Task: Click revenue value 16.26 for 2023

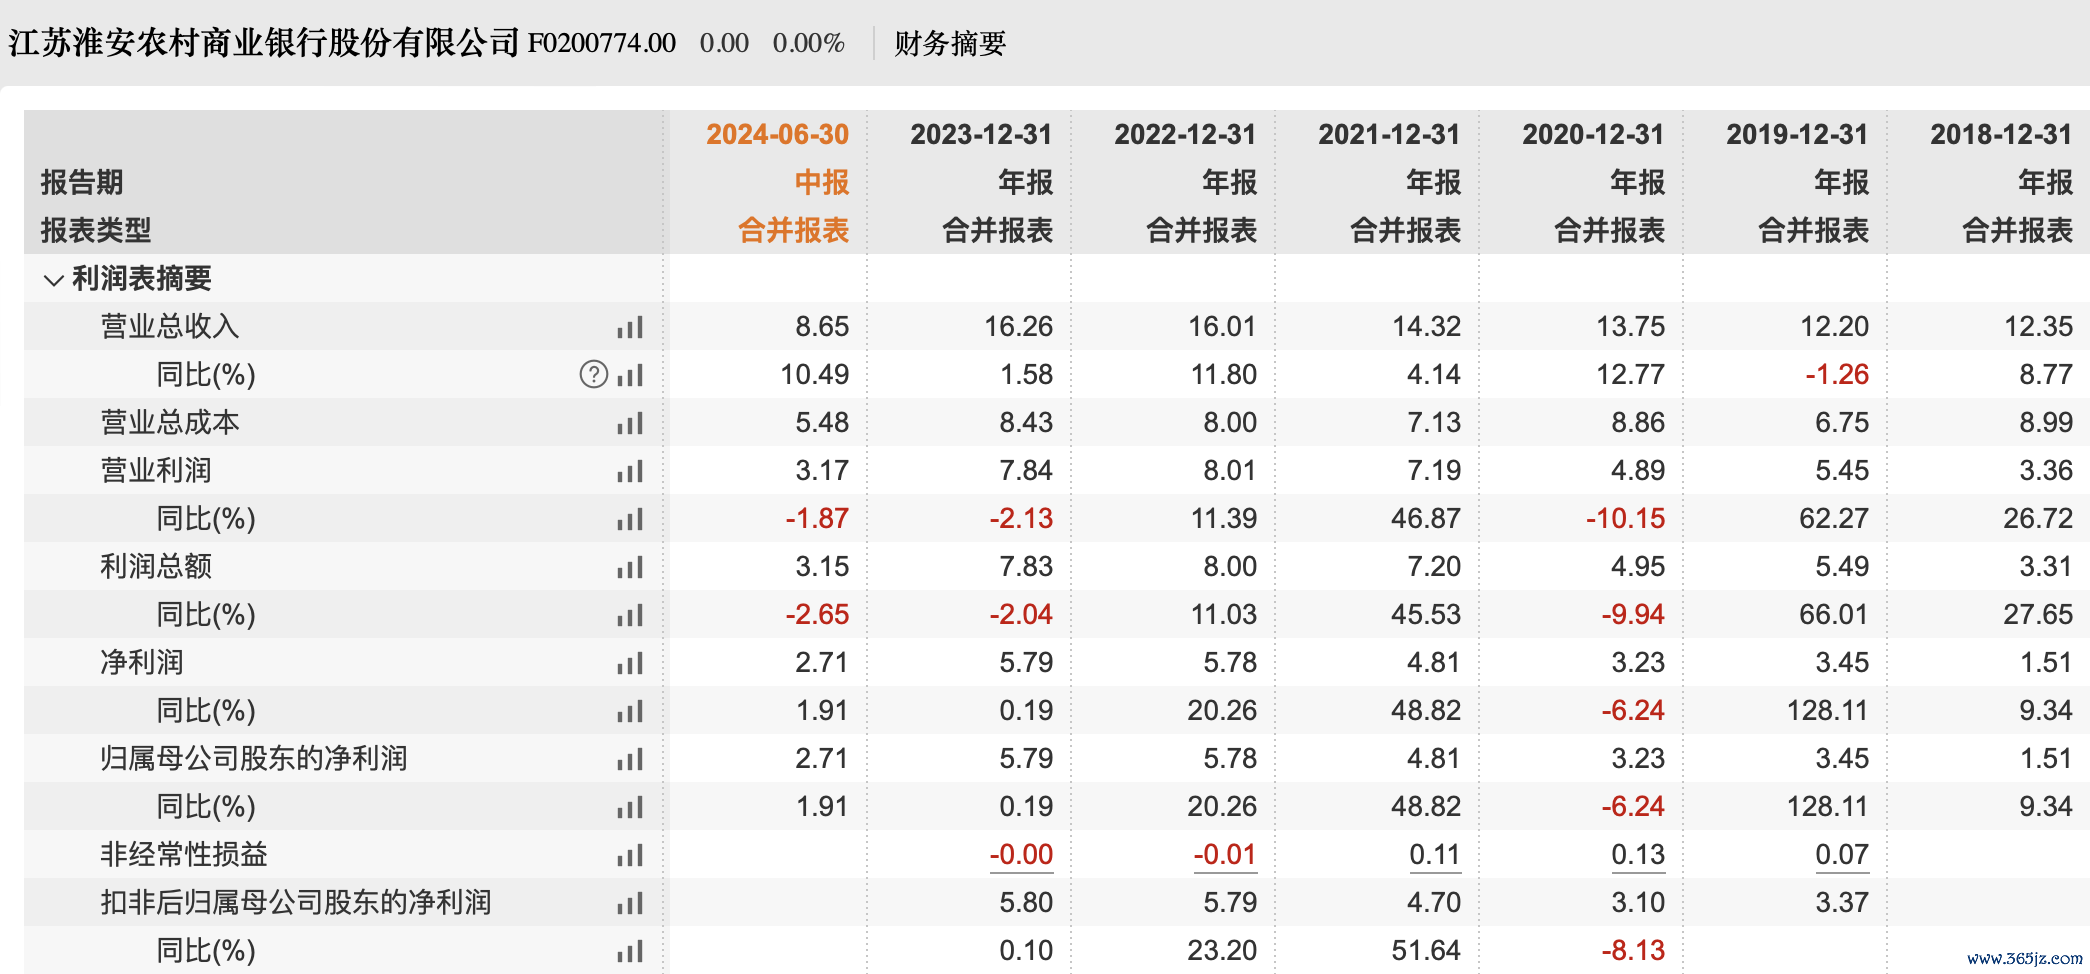Action: click(1019, 327)
